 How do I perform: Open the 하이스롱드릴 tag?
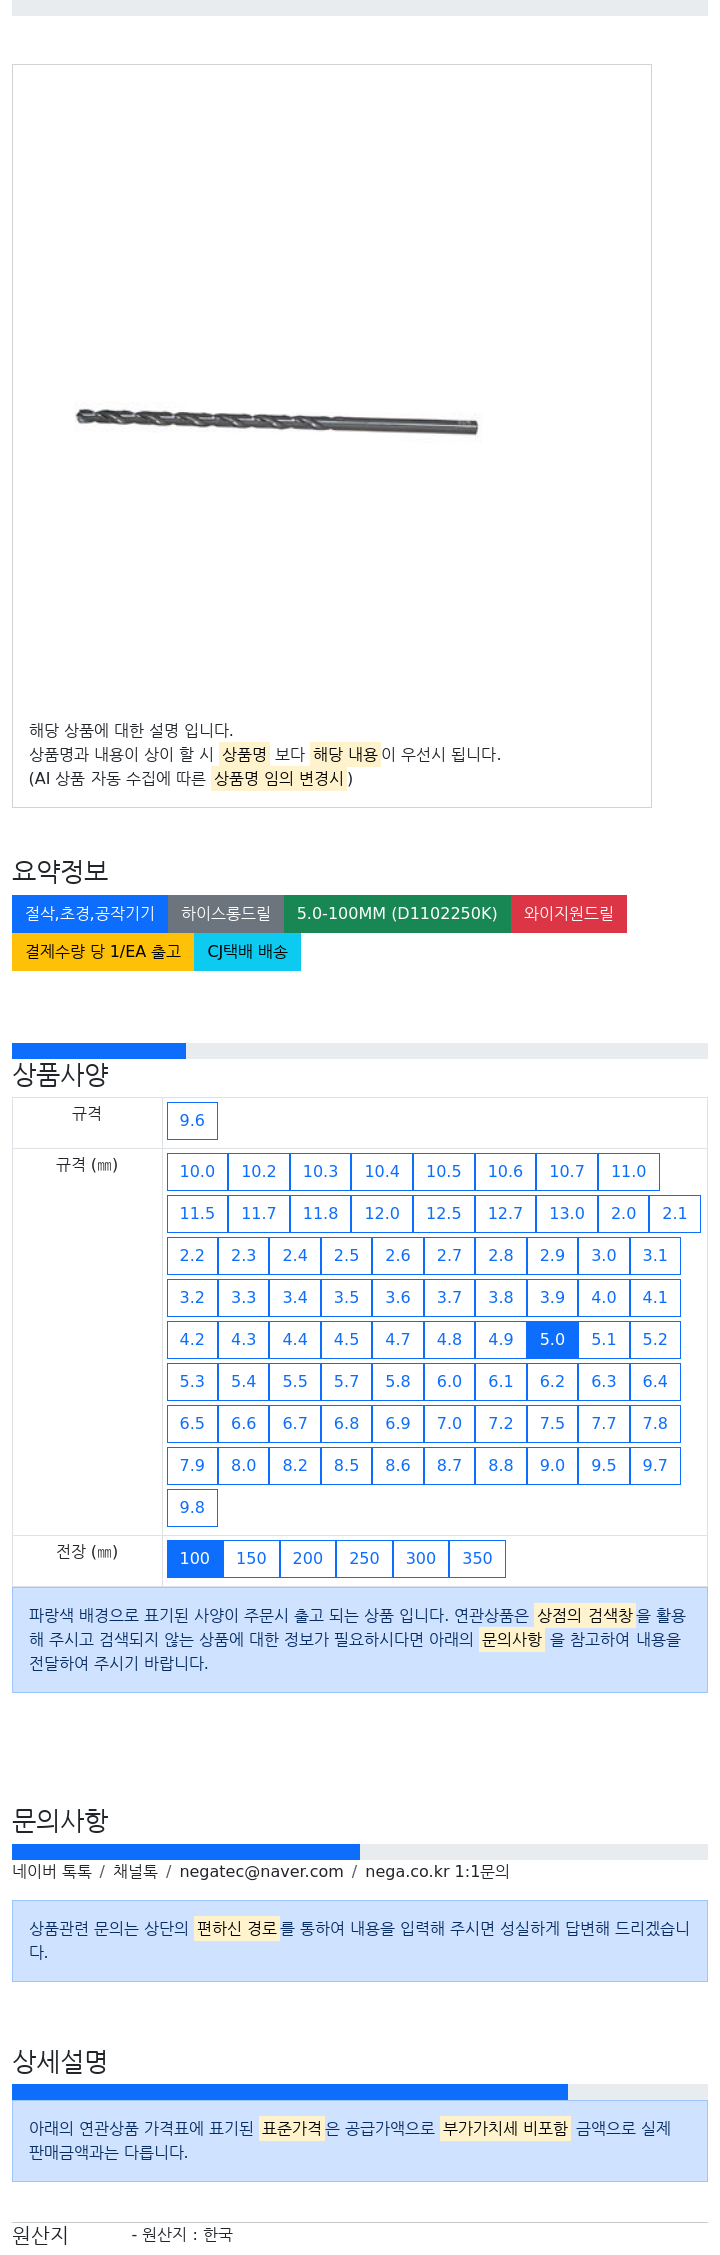pos(226,913)
